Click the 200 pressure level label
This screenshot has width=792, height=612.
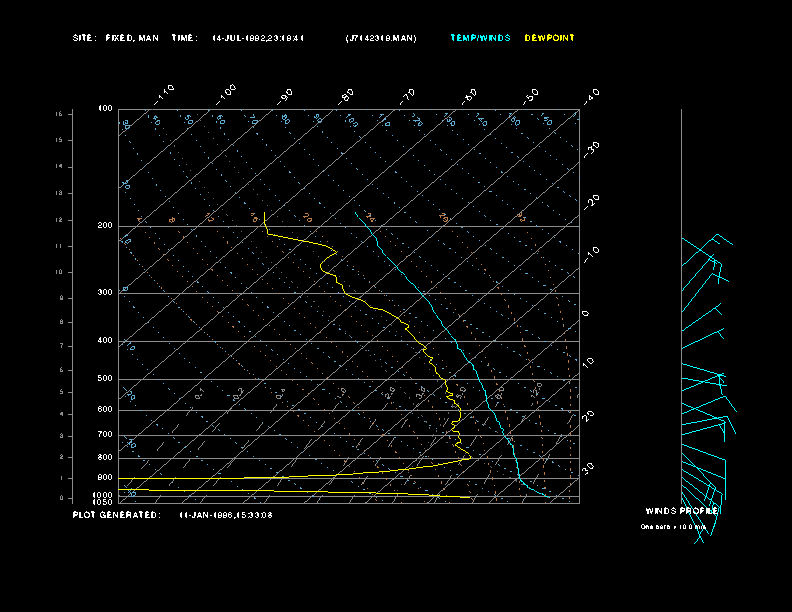(105, 226)
